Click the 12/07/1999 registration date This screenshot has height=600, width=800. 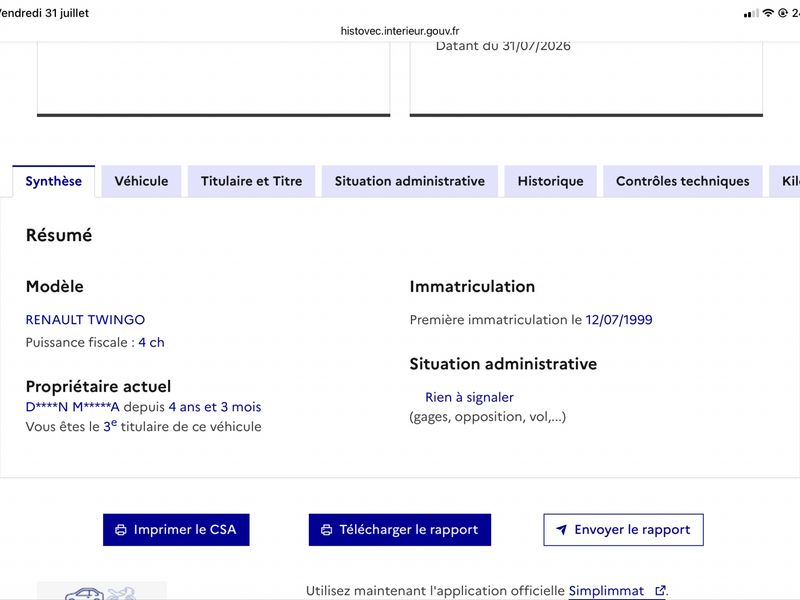619,320
